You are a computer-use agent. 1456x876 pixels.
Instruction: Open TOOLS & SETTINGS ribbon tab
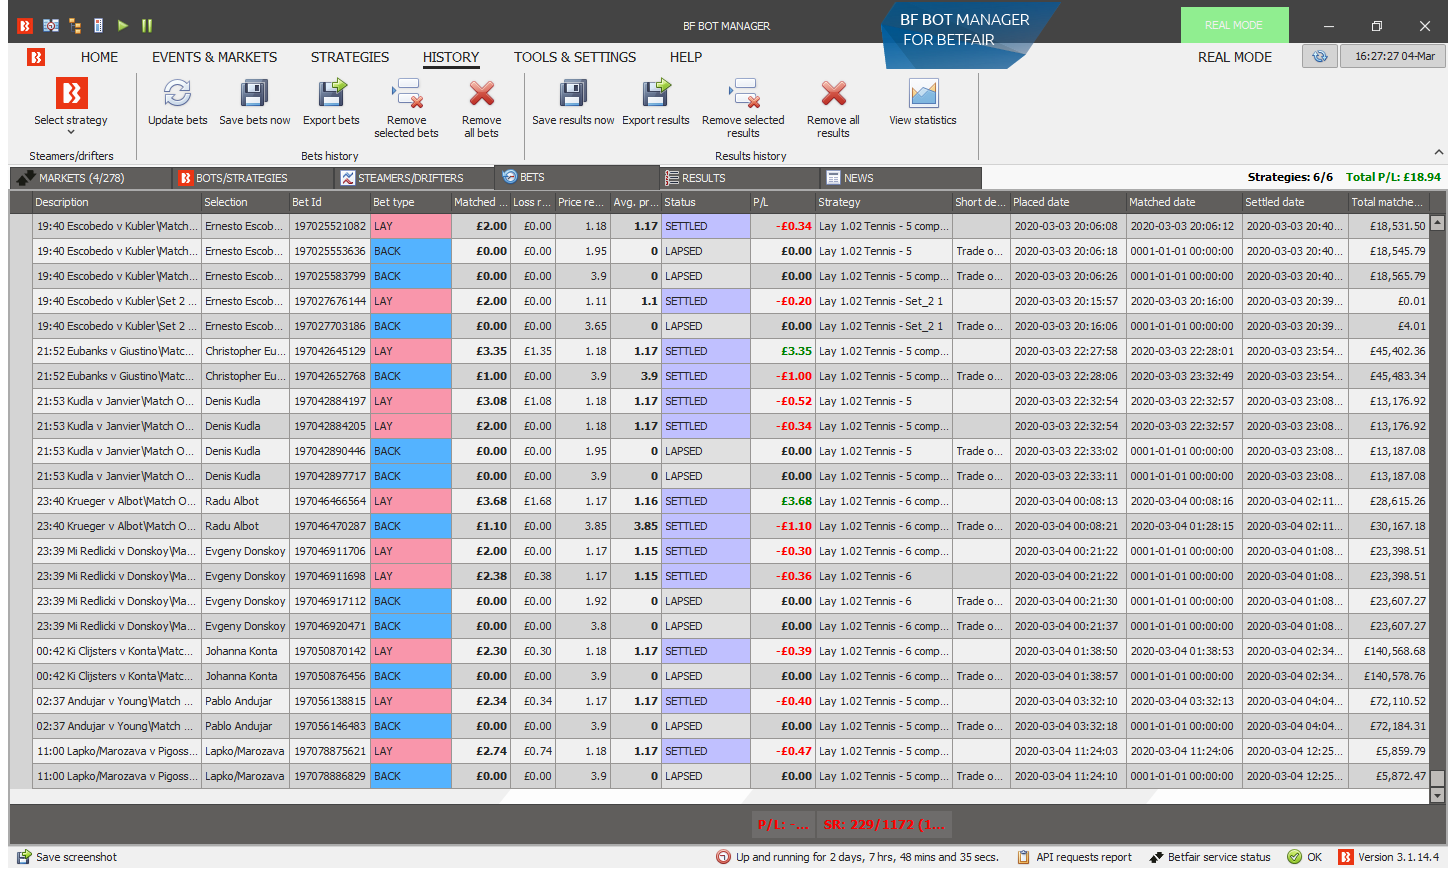[x=575, y=57]
